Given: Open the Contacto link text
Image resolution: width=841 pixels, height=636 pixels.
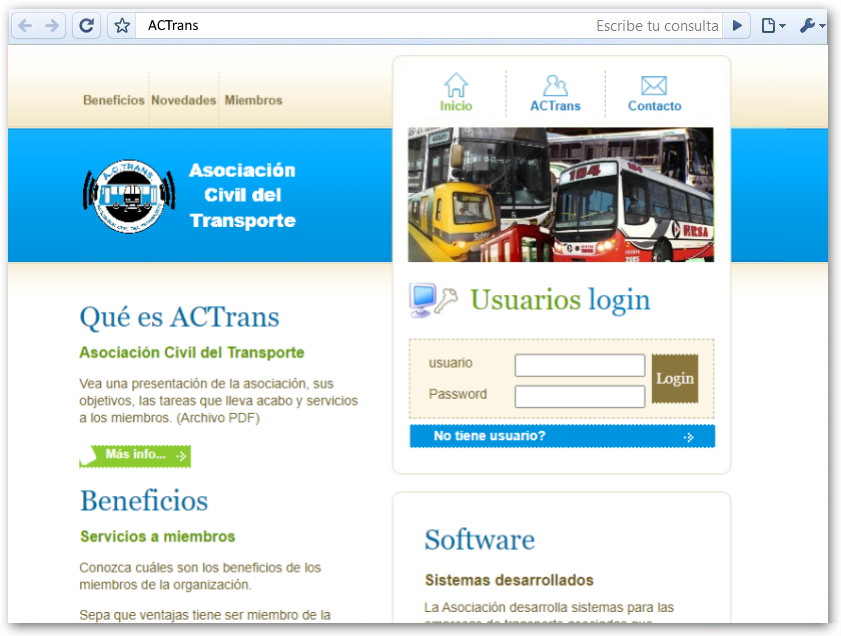Looking at the screenshot, I should pyautogui.click(x=654, y=106).
